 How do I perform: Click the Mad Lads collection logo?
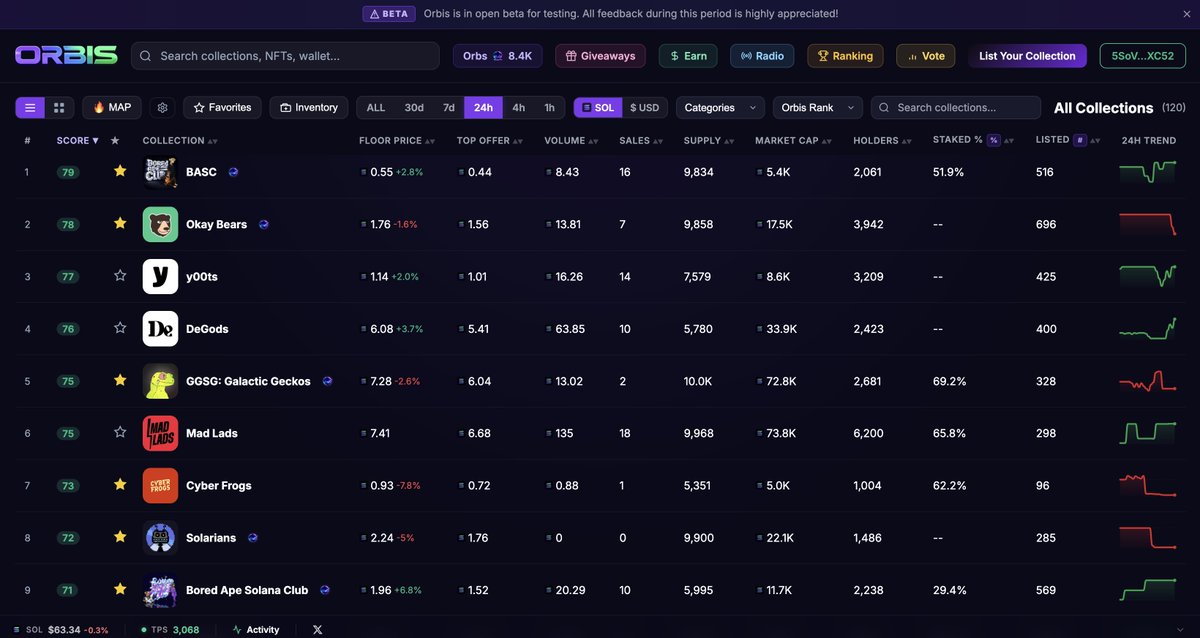pyautogui.click(x=160, y=433)
